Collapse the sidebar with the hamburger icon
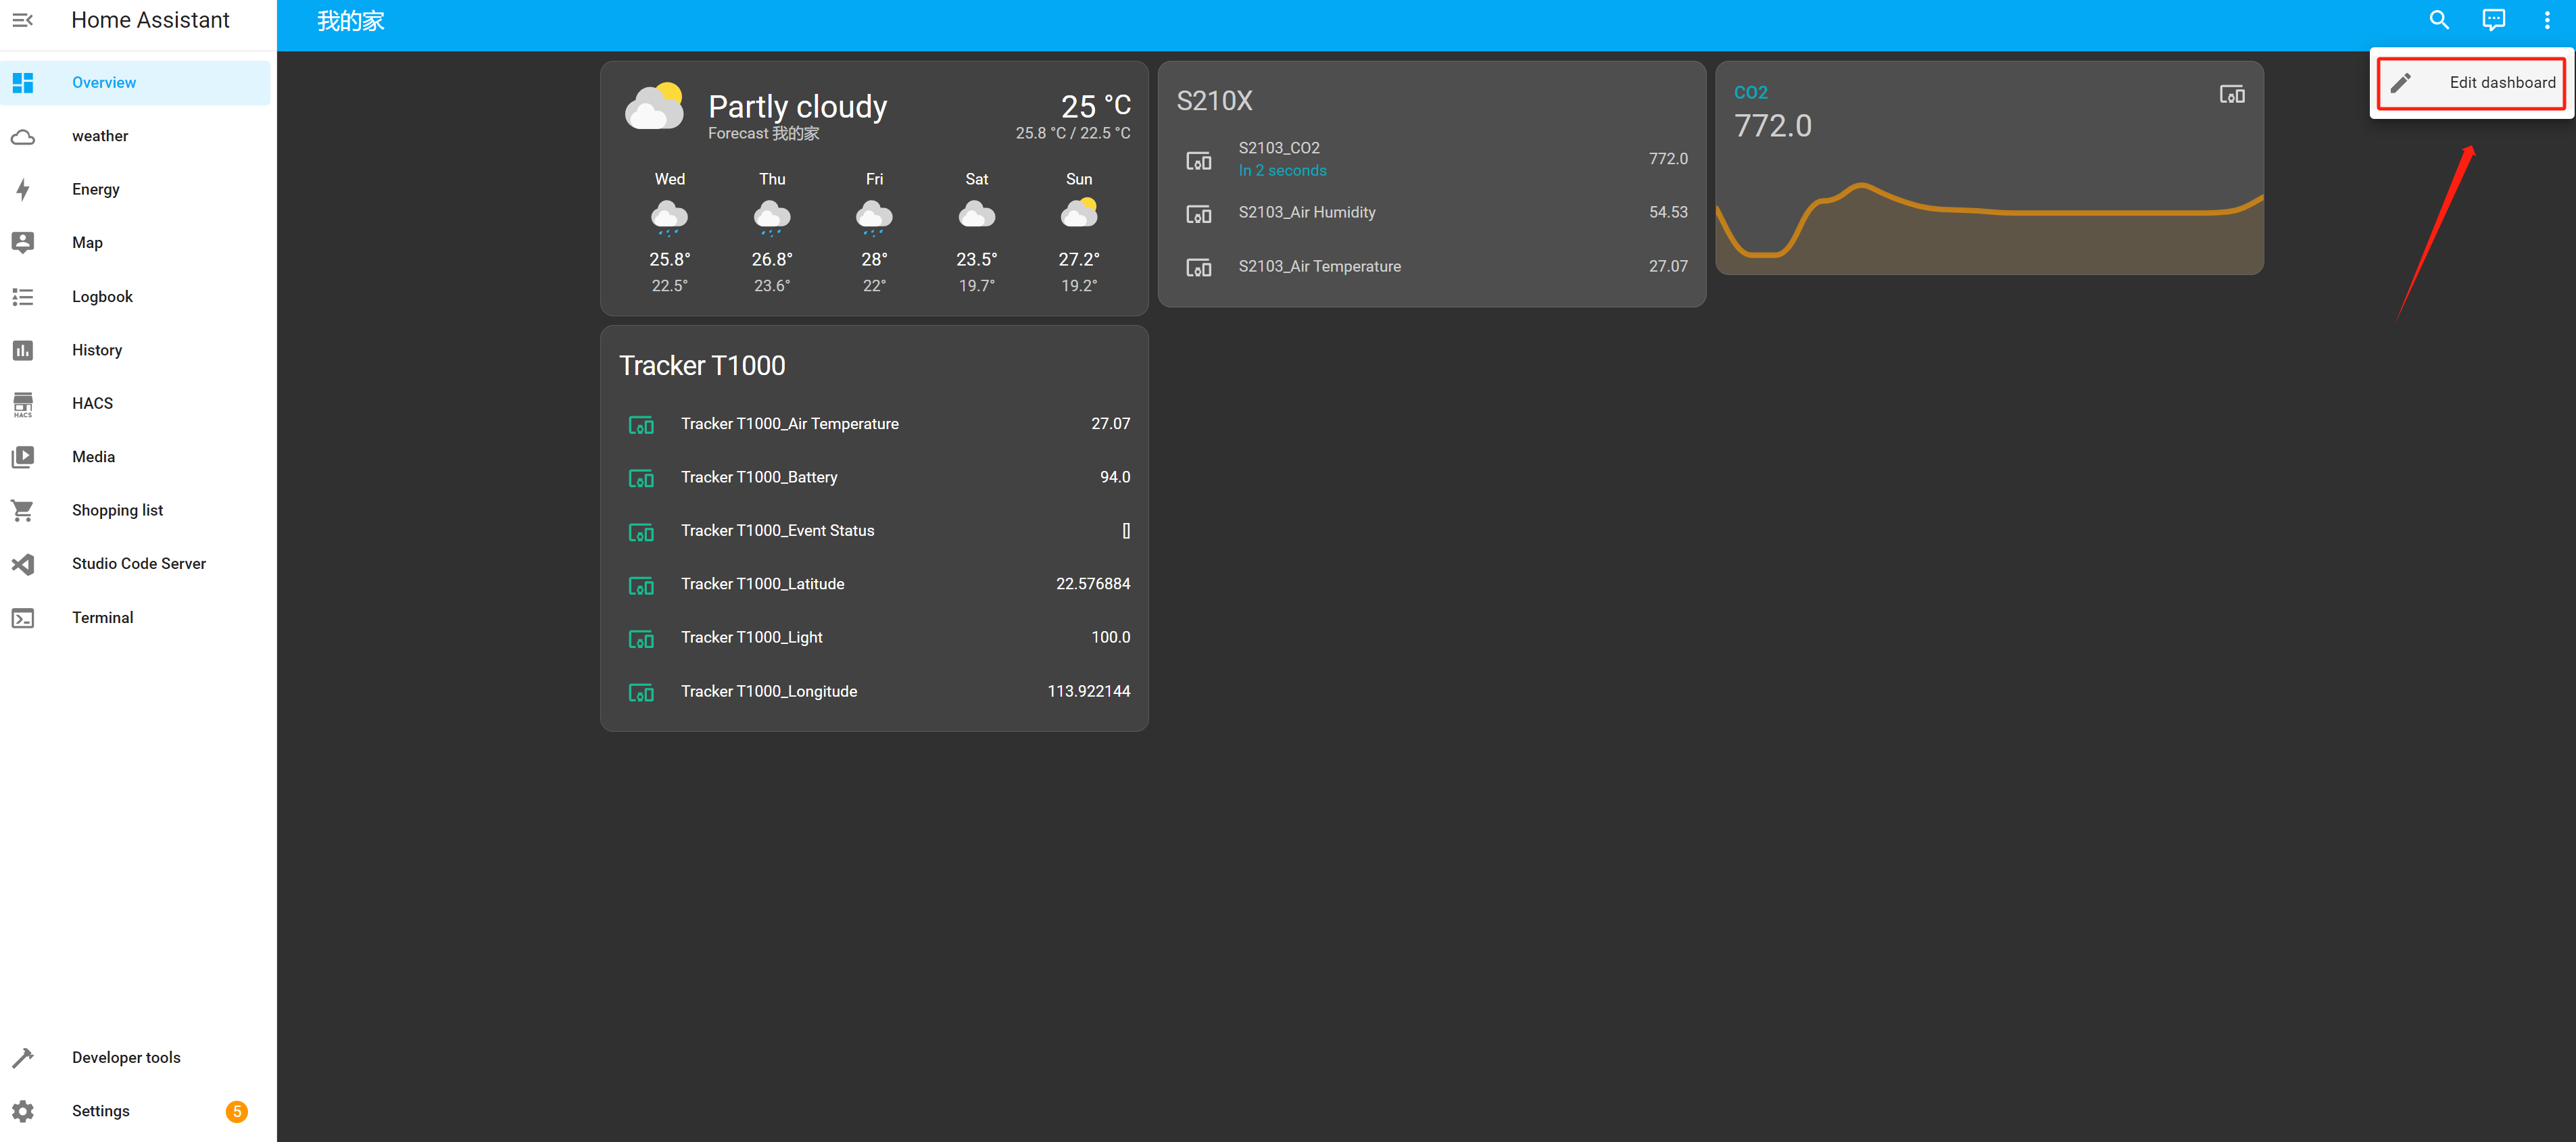Viewport: 2576px width, 1142px height. click(x=23, y=20)
